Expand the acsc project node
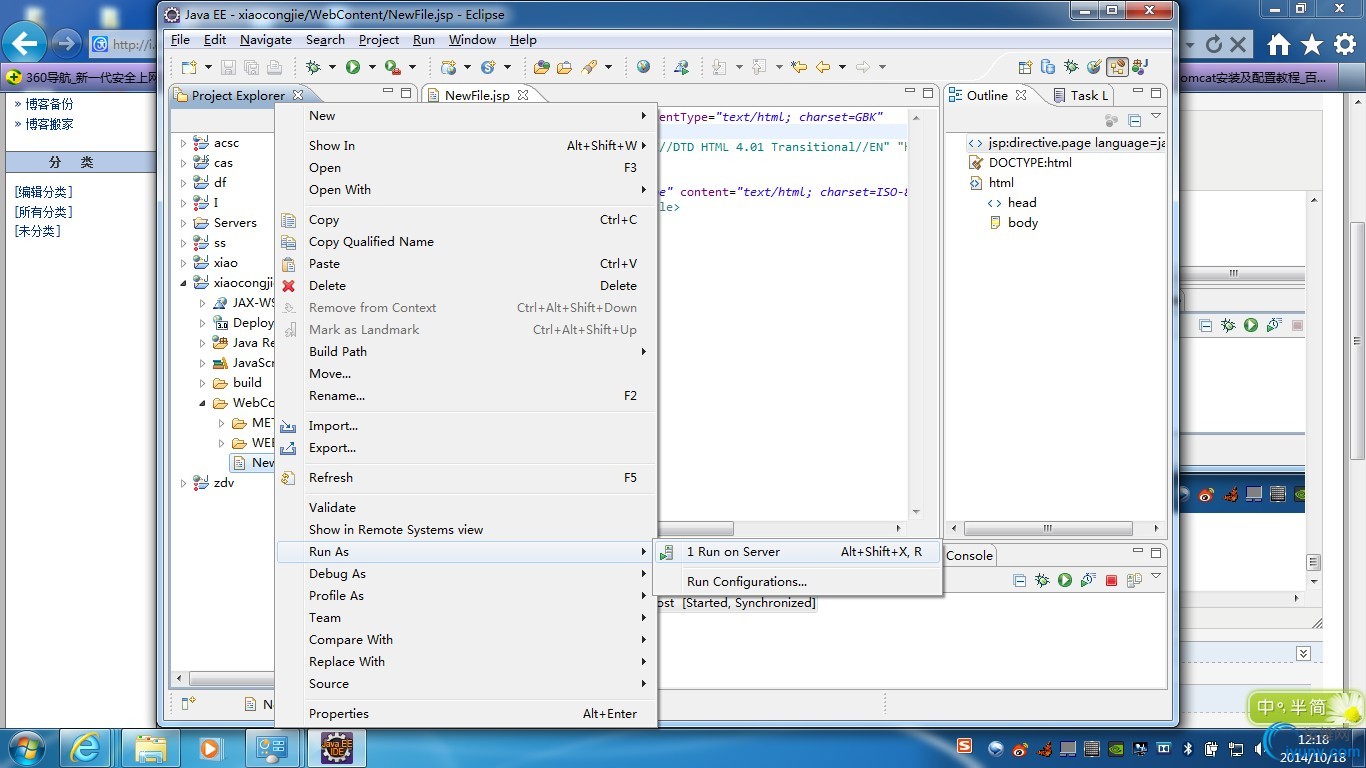The image size is (1366, 768). point(183,143)
